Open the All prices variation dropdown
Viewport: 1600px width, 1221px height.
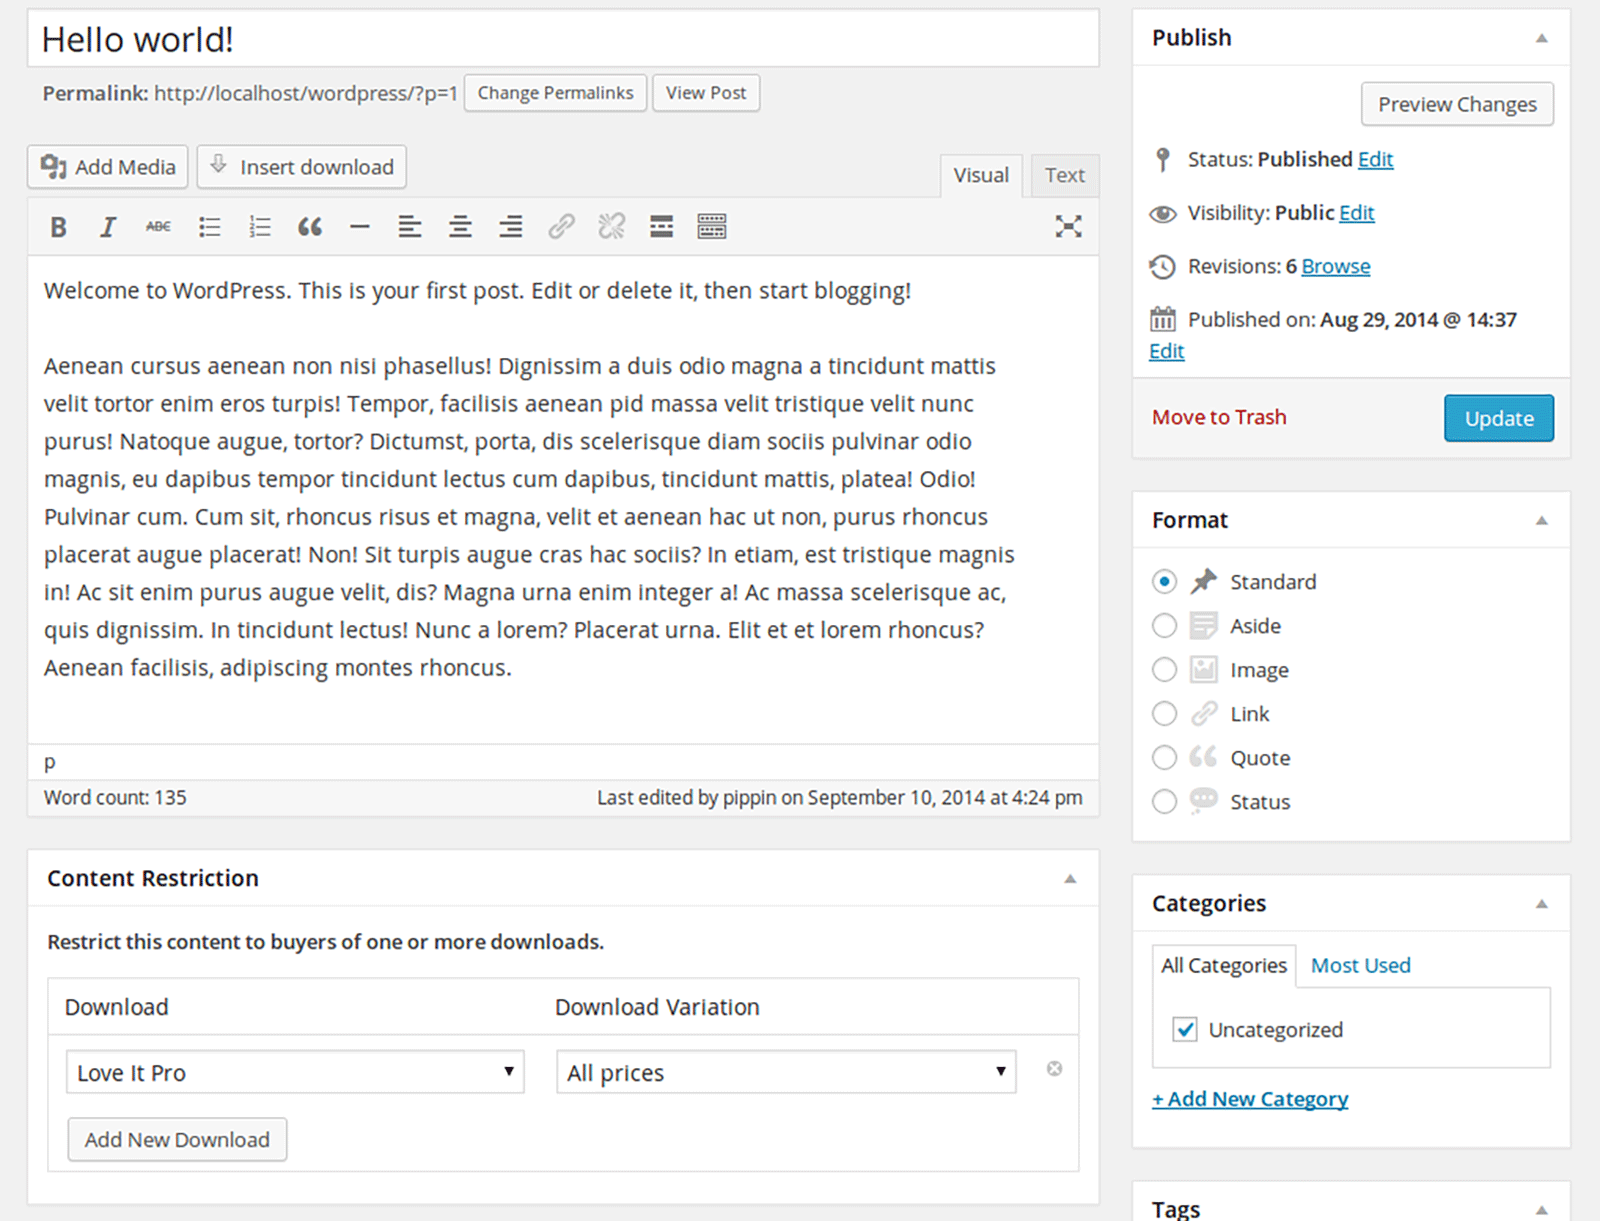(786, 1072)
